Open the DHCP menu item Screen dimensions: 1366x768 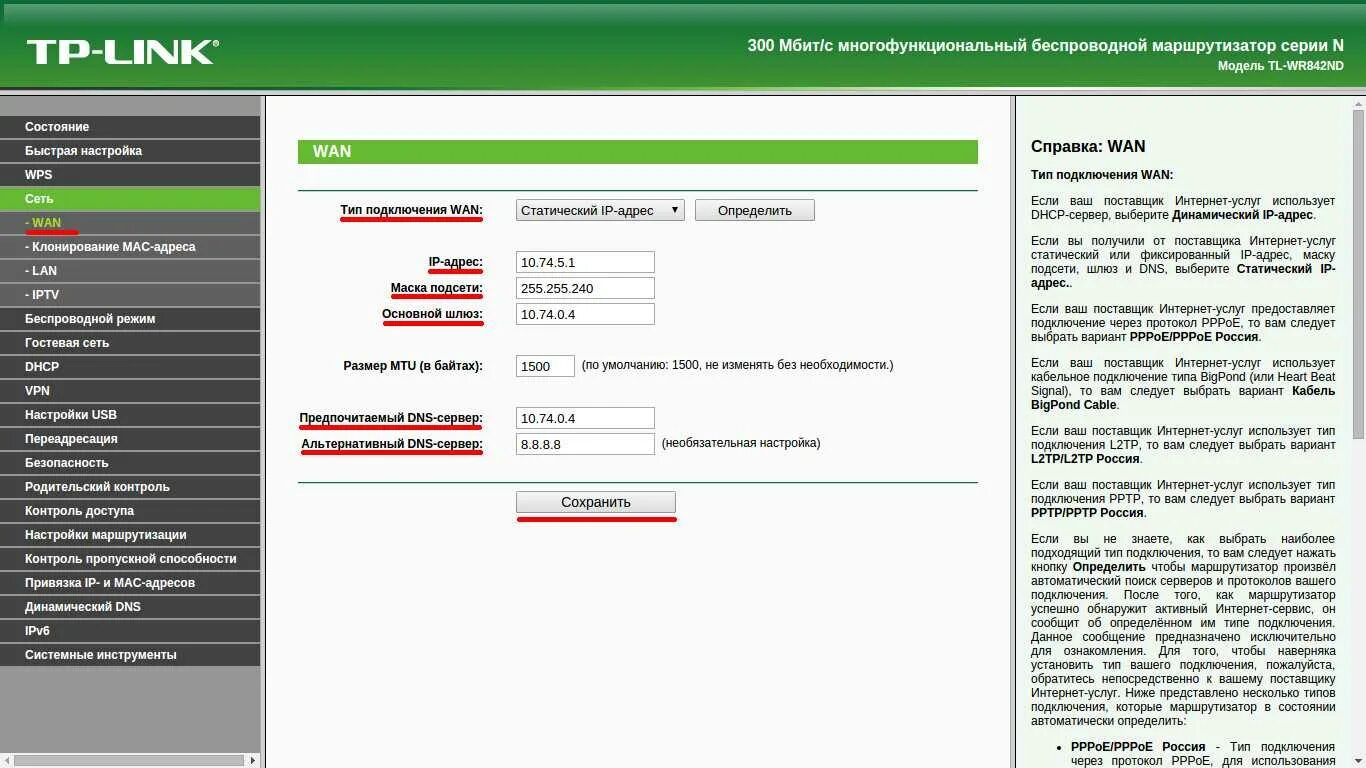point(130,367)
